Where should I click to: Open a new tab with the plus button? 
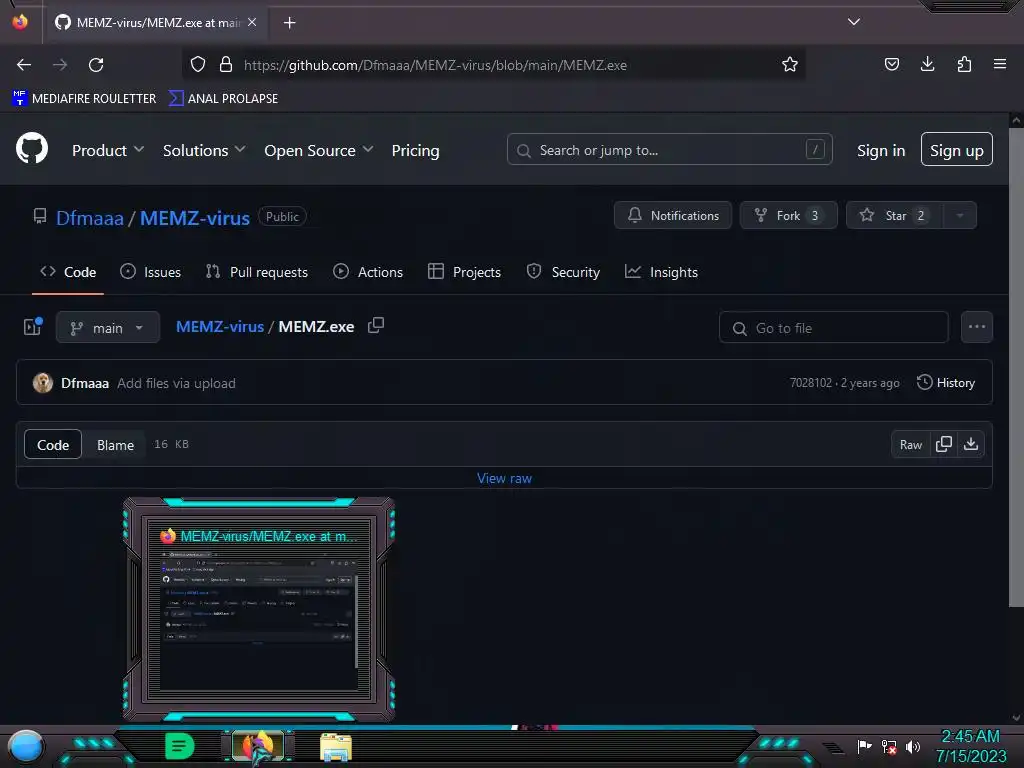pyautogui.click(x=289, y=23)
